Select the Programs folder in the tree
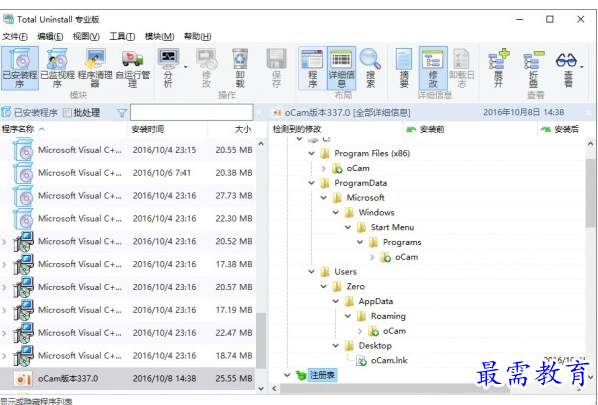Image resolution: width=598 pixels, height=405 pixels. [x=402, y=242]
